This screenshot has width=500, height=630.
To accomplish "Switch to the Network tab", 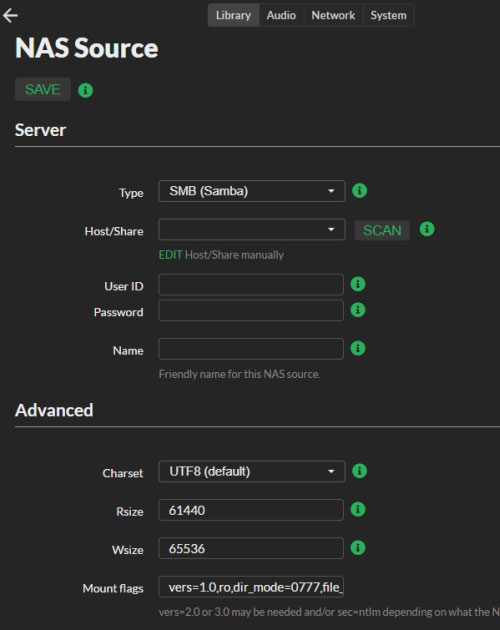I will click(x=333, y=15).
